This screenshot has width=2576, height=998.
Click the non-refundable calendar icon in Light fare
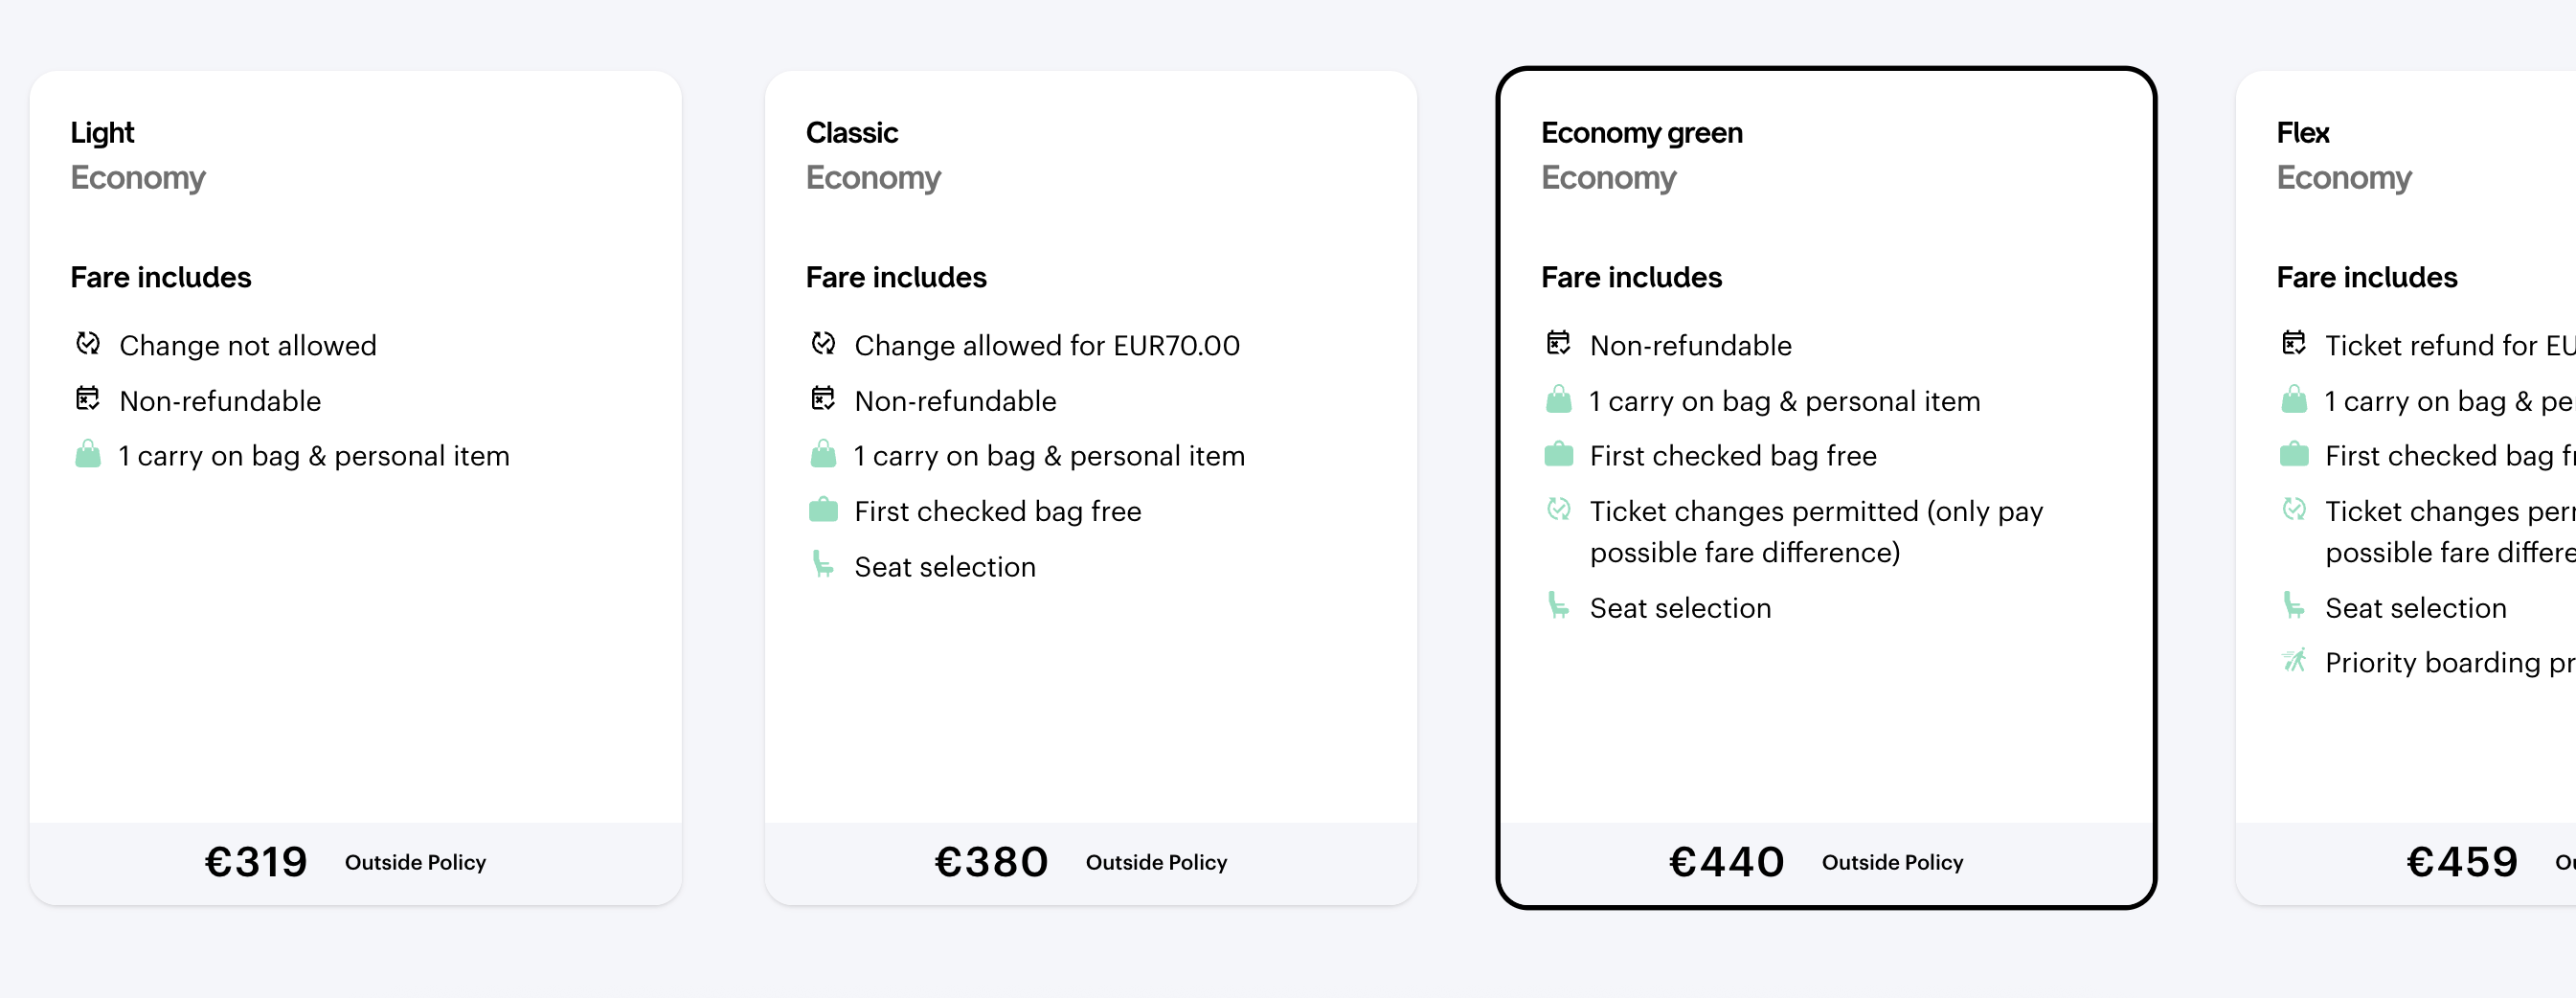coord(88,400)
